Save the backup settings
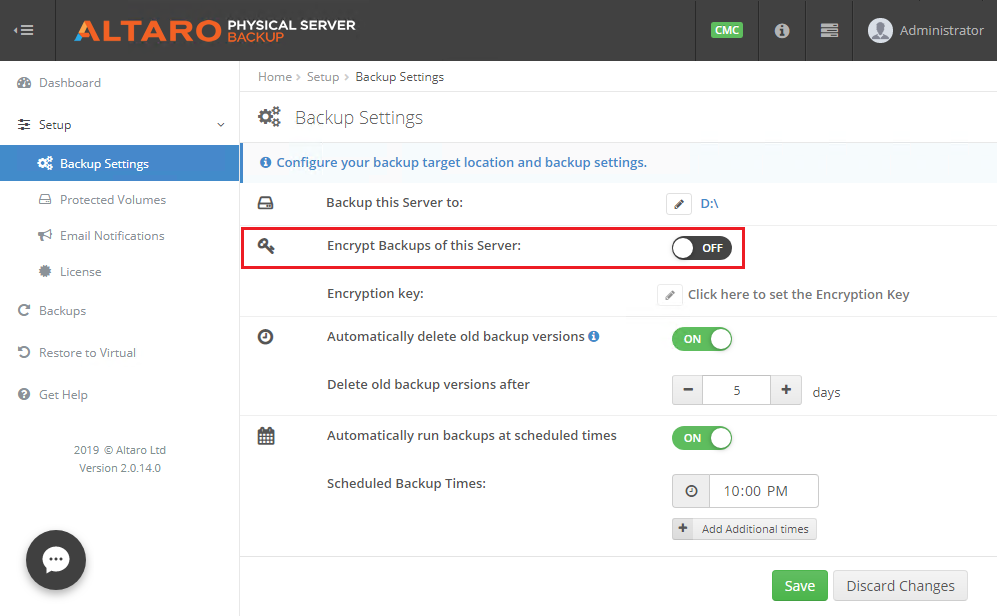This screenshot has width=997, height=616. (x=799, y=585)
